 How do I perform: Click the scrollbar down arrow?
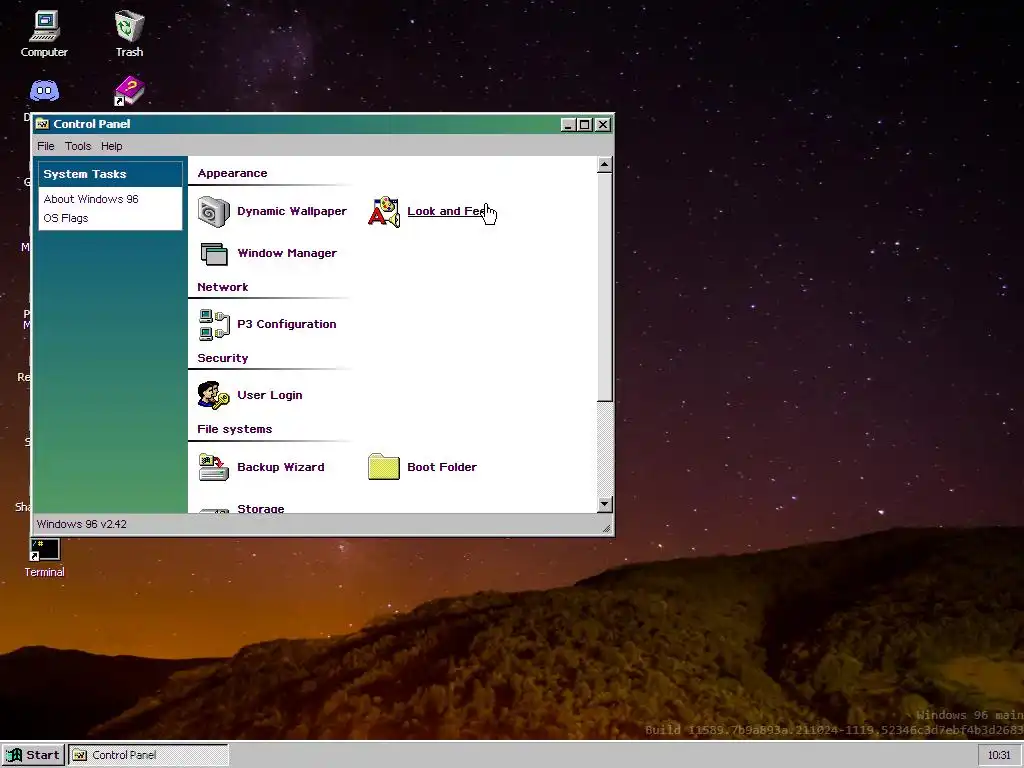click(605, 504)
